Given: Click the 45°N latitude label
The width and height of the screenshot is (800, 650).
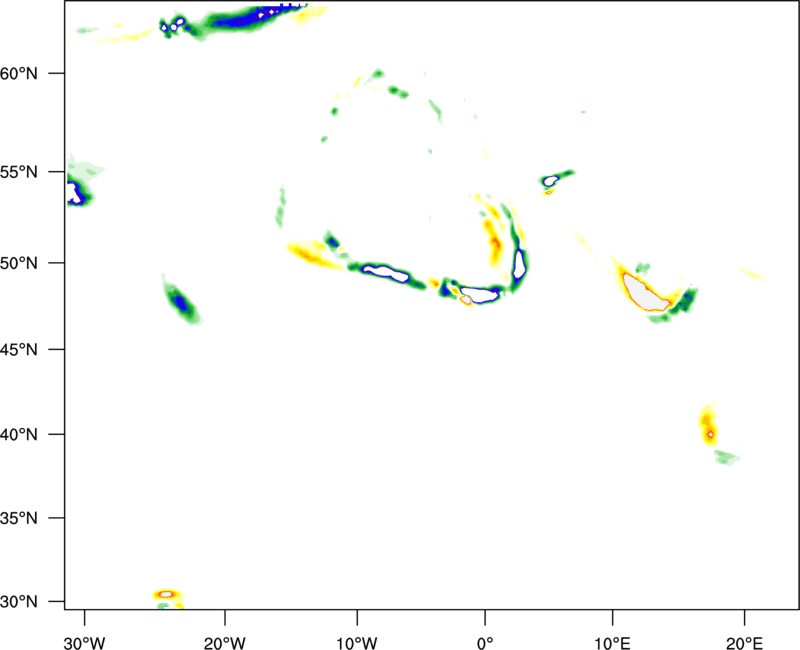Looking at the screenshot, I should tap(18, 349).
